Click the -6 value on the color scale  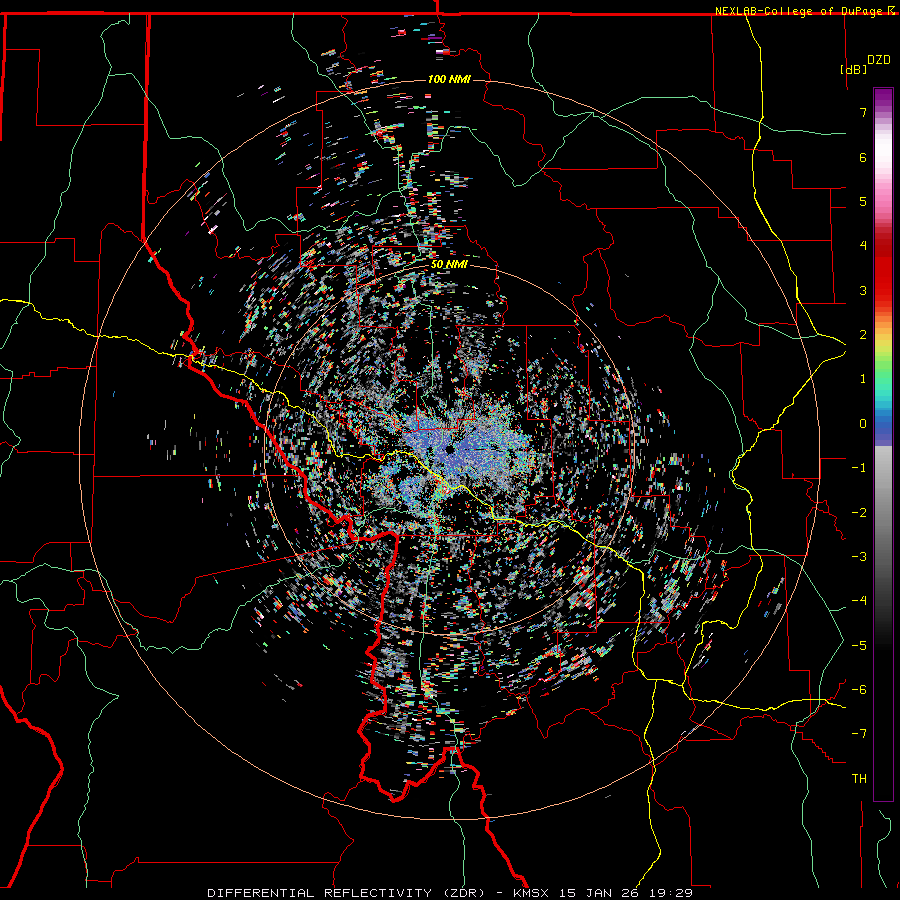[859, 689]
